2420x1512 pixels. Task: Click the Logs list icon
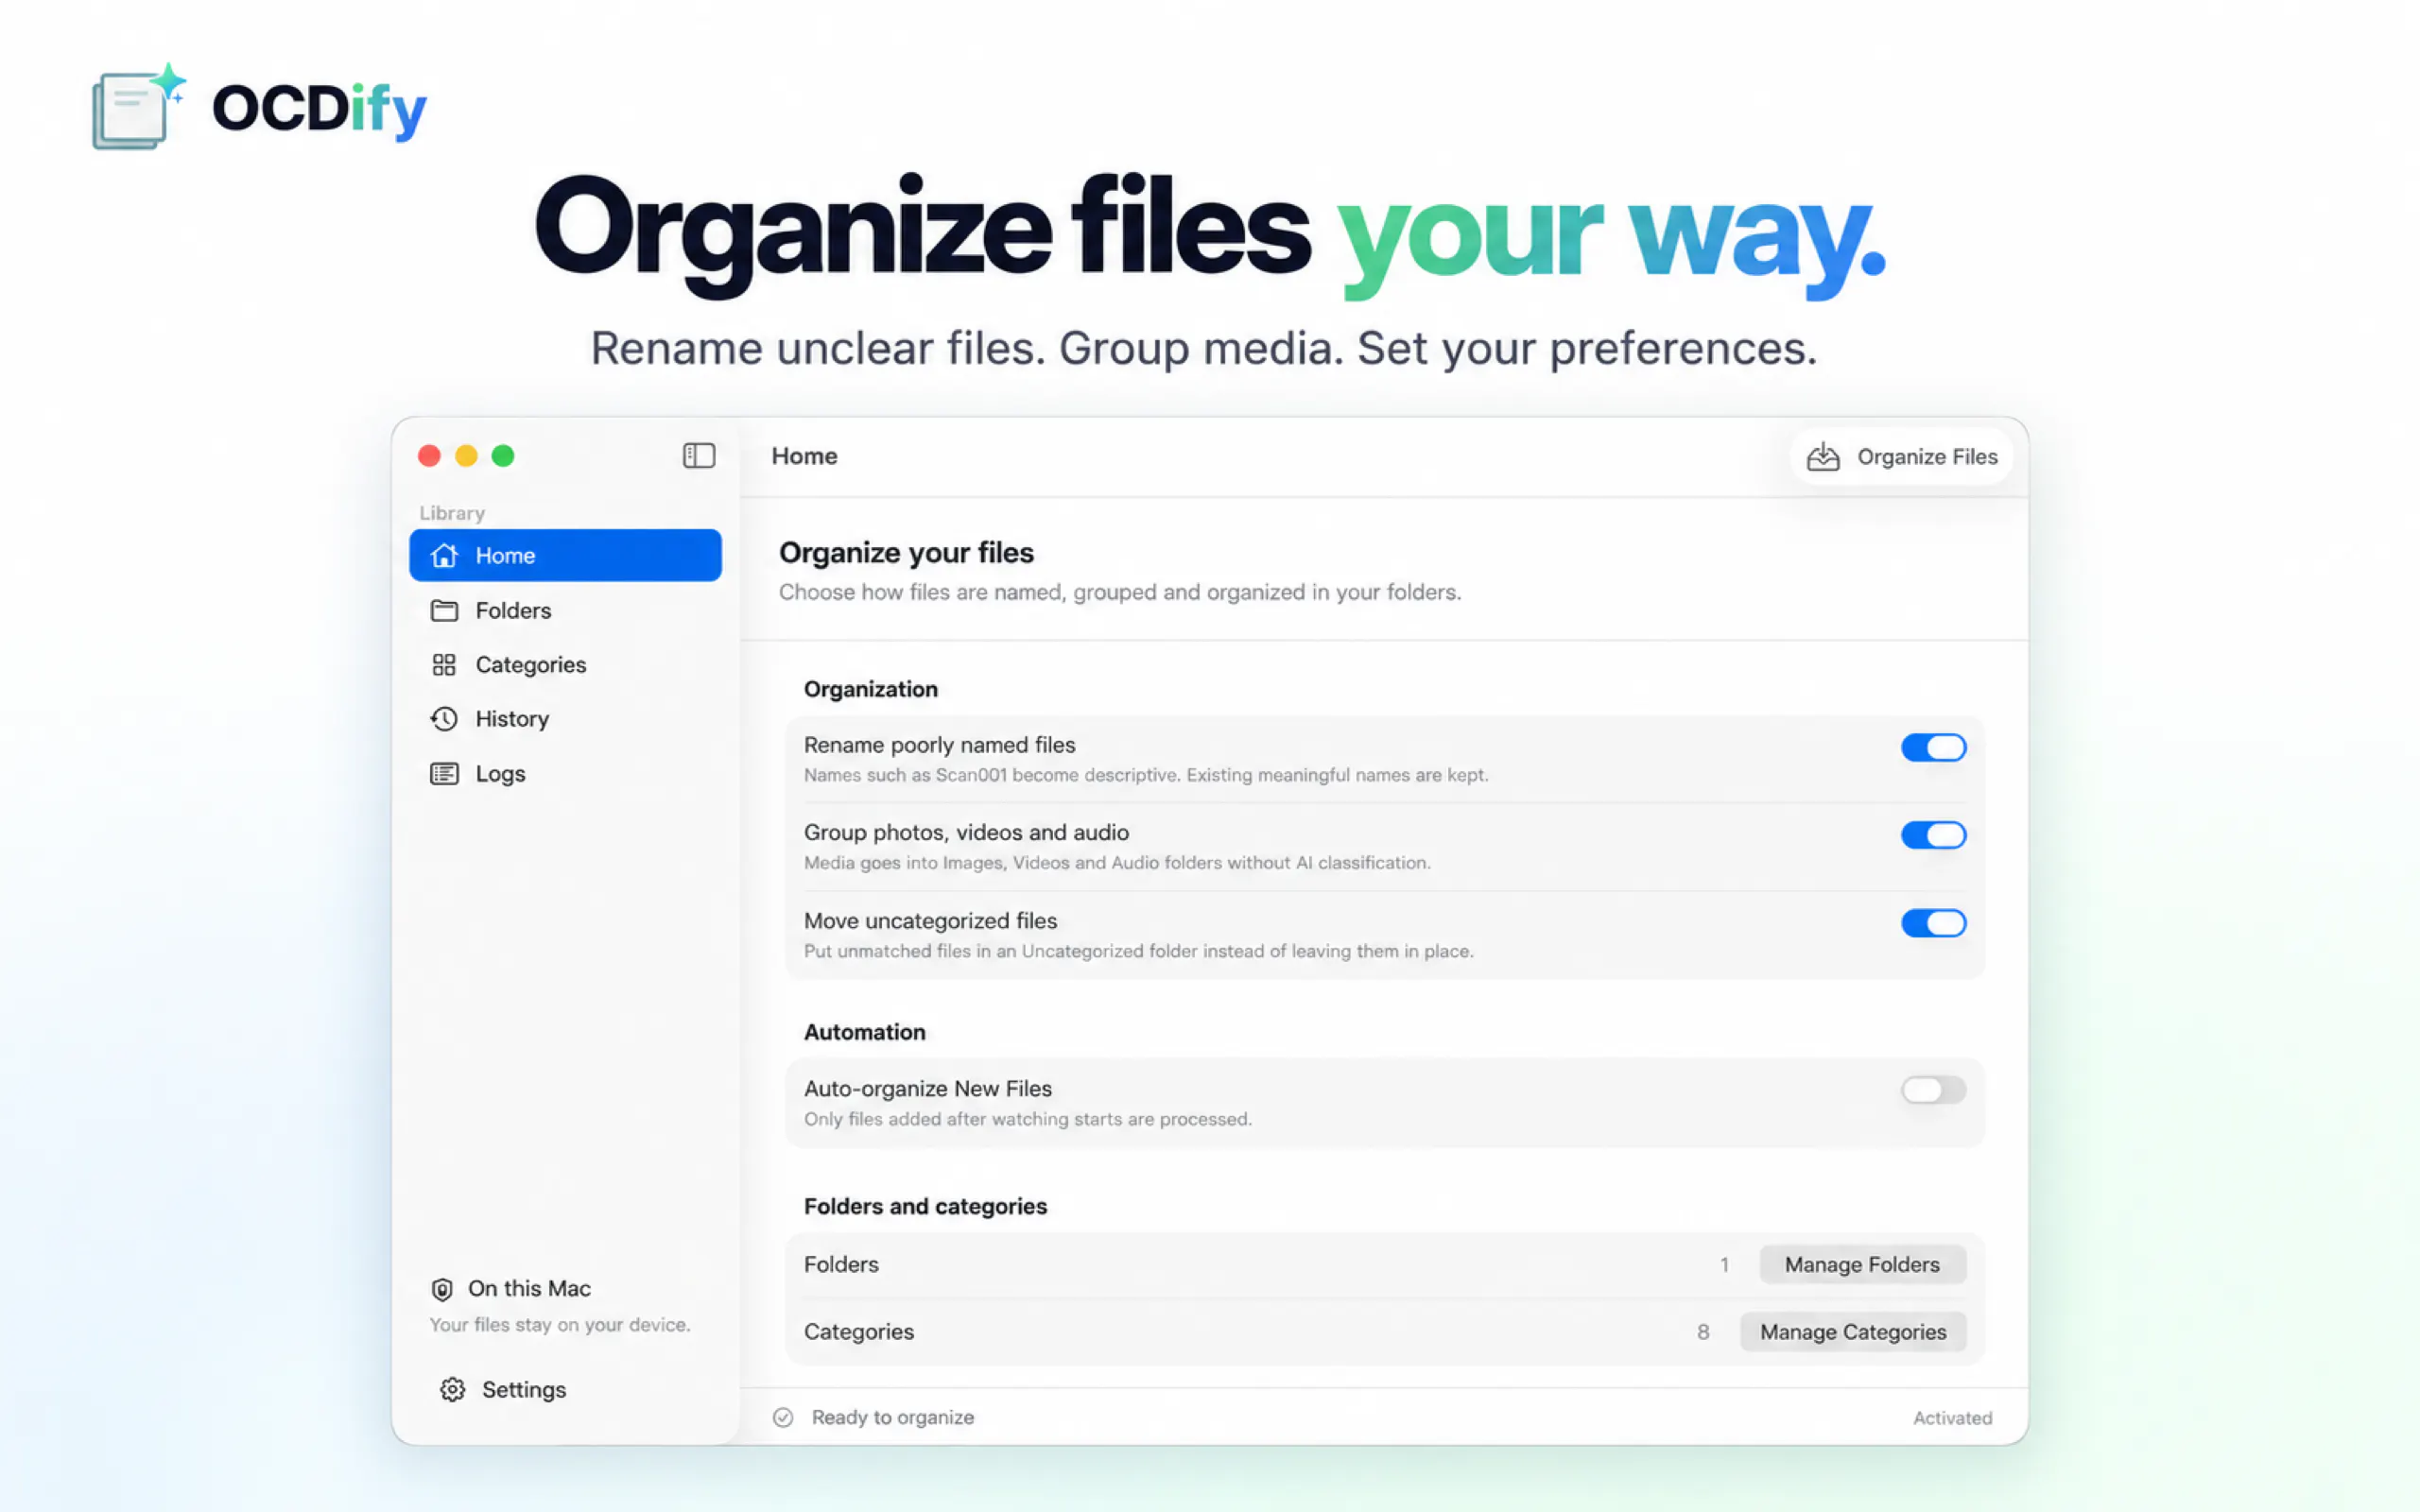point(444,774)
